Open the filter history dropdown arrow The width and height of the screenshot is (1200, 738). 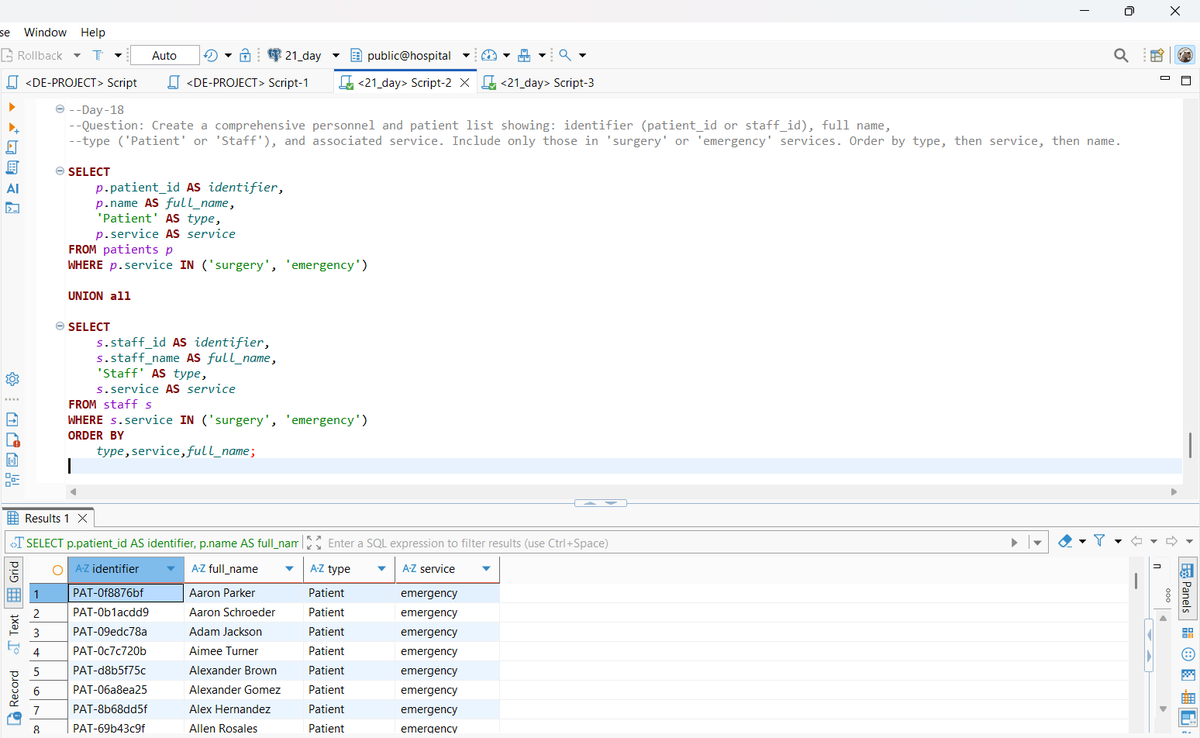pyautogui.click(x=1036, y=543)
